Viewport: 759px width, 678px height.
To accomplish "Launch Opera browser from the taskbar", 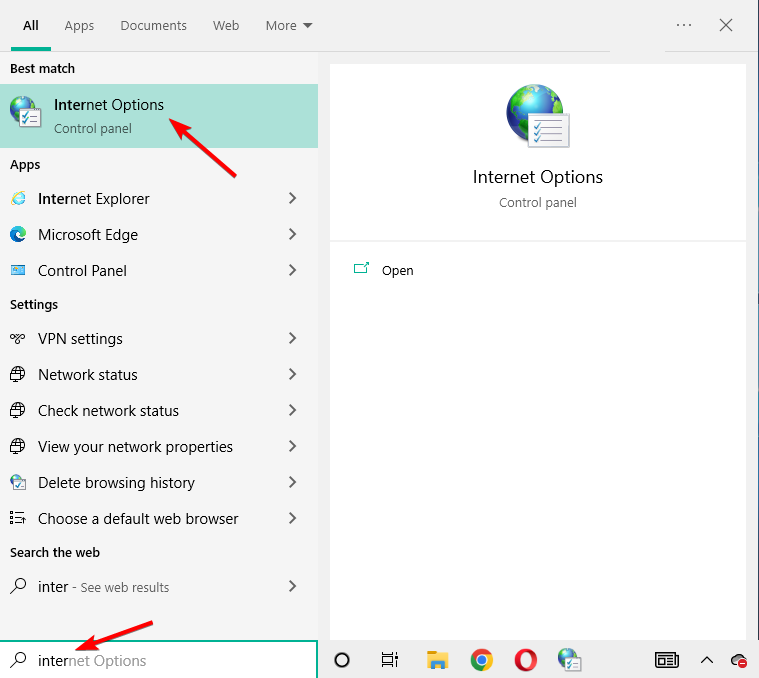I will click(526, 660).
